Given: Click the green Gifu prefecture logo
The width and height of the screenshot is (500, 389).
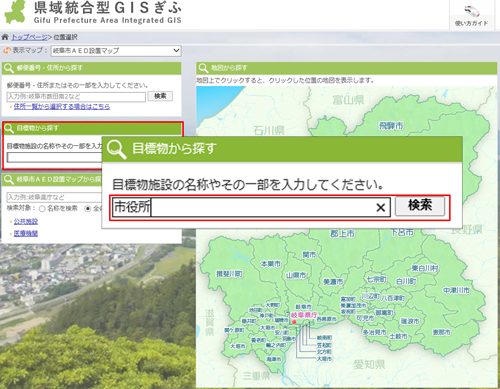Looking at the screenshot, I should pyautogui.click(x=15, y=12).
